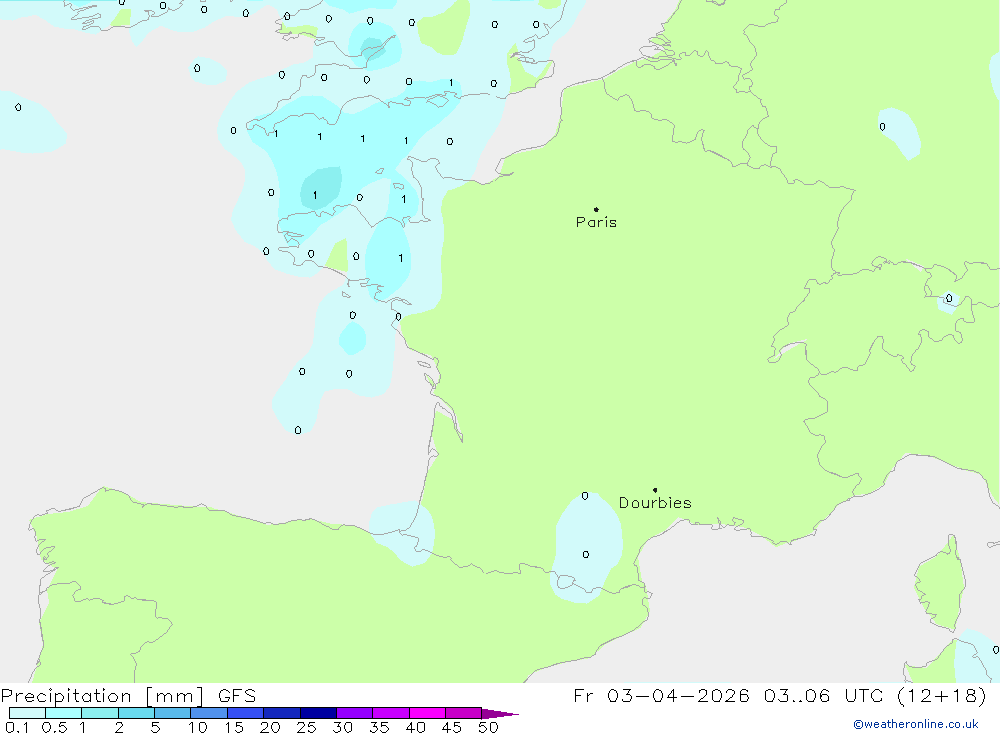The width and height of the screenshot is (1000, 733).
Task: Click the 'Fr' weekday abbreviation in footer
Action: (x=584, y=695)
